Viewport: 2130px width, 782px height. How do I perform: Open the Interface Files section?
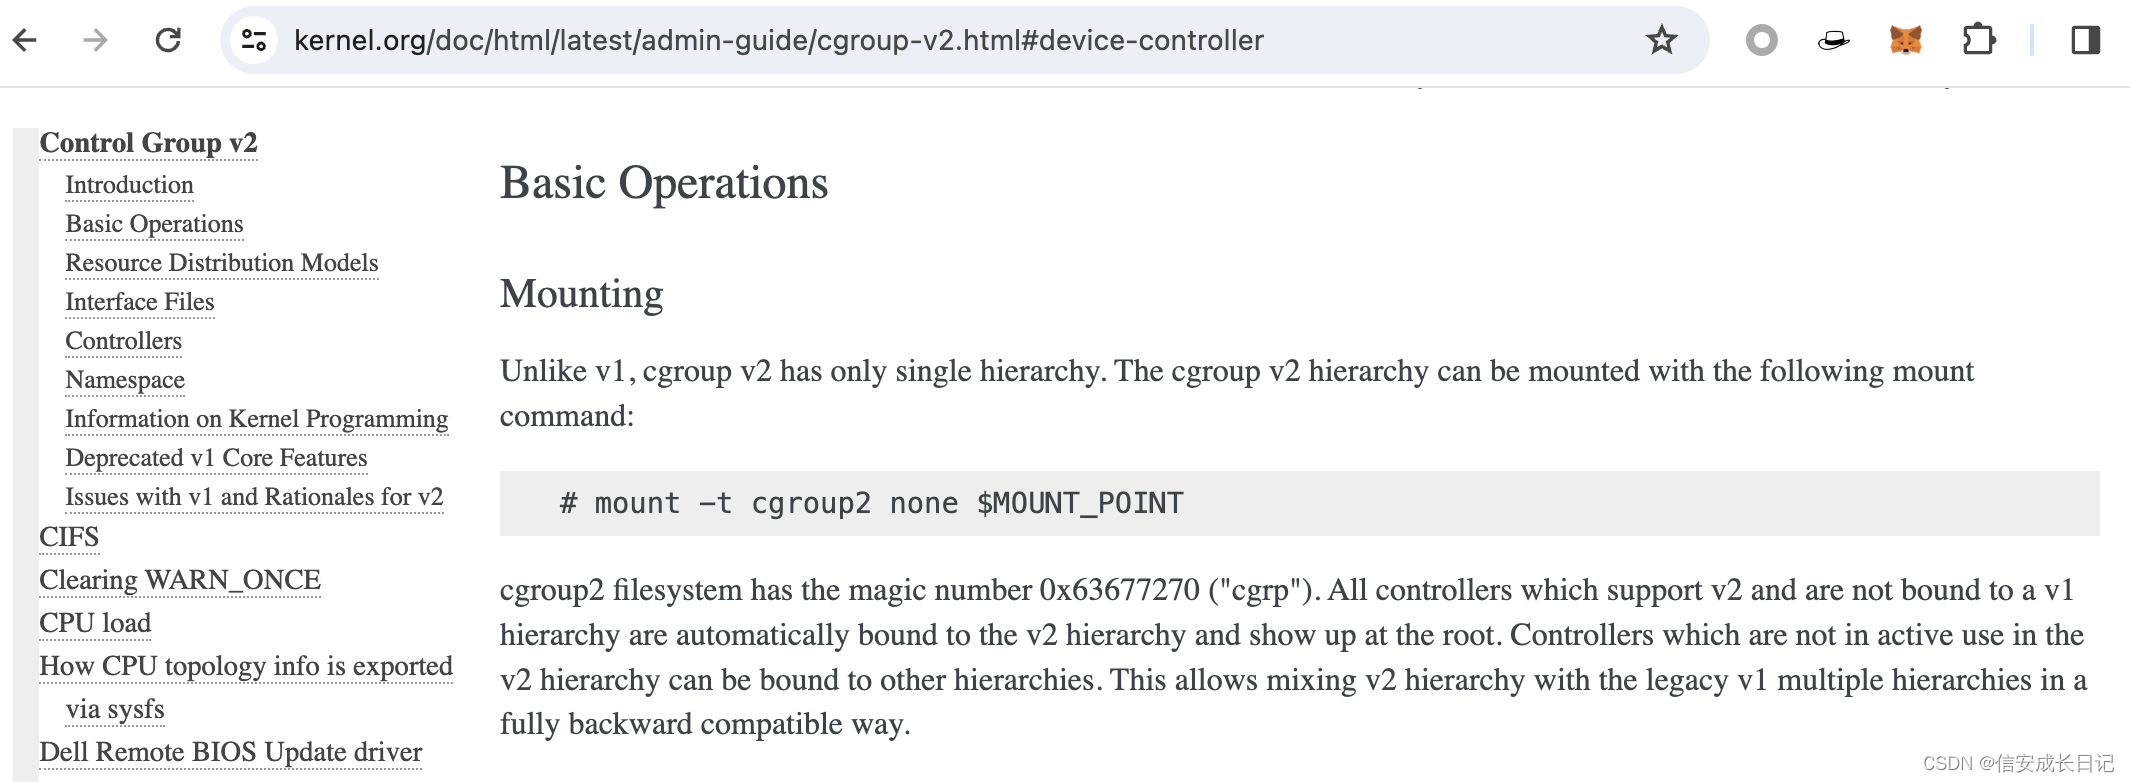pyautogui.click(x=140, y=302)
